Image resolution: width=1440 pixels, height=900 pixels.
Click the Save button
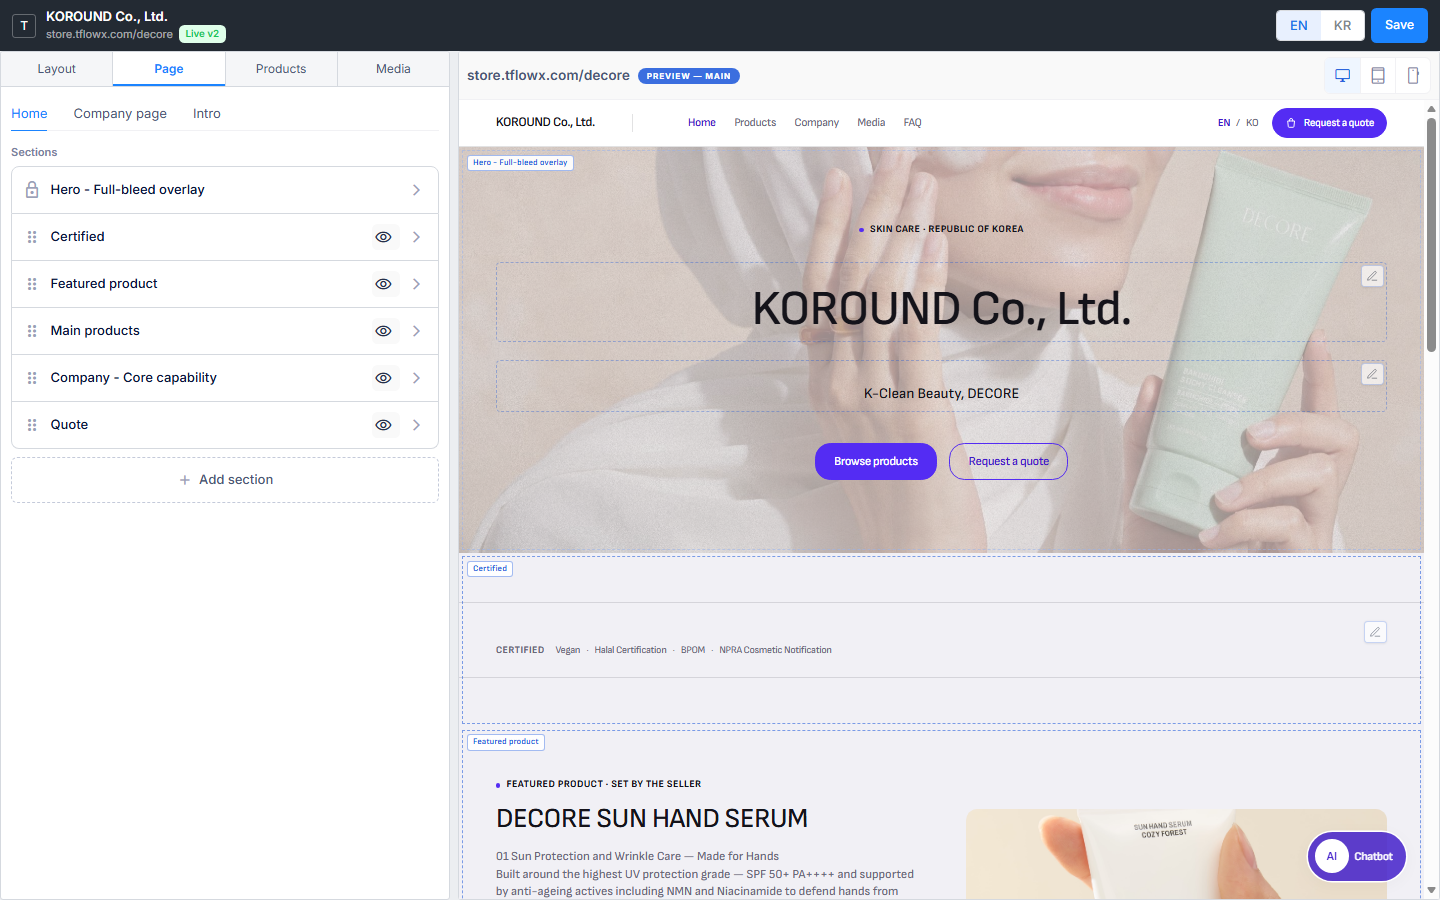pyautogui.click(x=1399, y=26)
